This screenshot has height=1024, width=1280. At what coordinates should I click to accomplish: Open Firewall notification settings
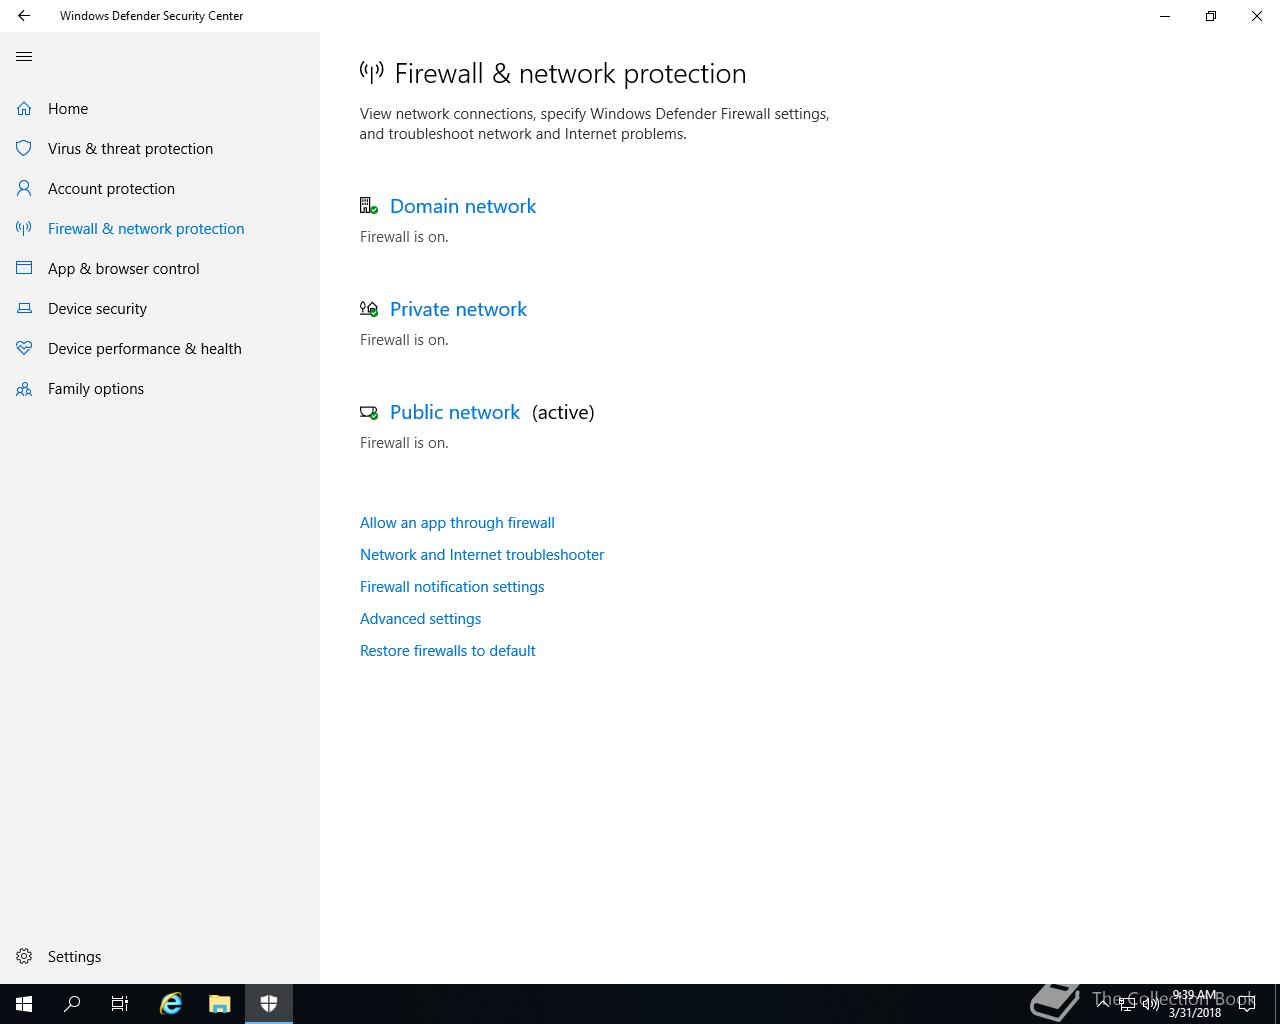click(x=452, y=587)
